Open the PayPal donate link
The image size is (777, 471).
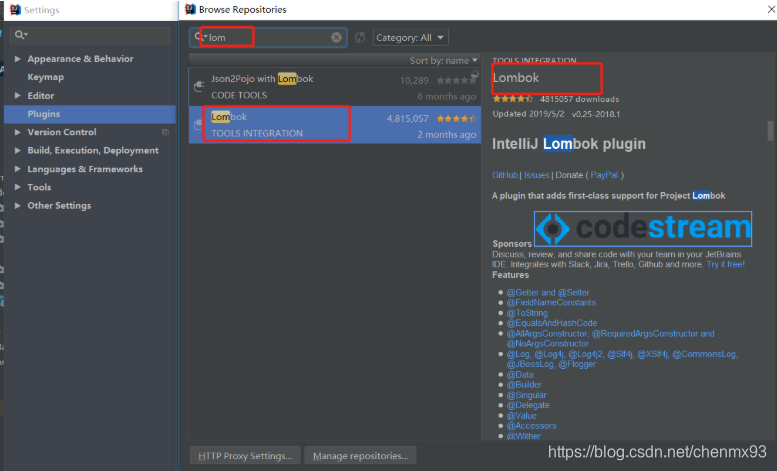(x=604, y=175)
